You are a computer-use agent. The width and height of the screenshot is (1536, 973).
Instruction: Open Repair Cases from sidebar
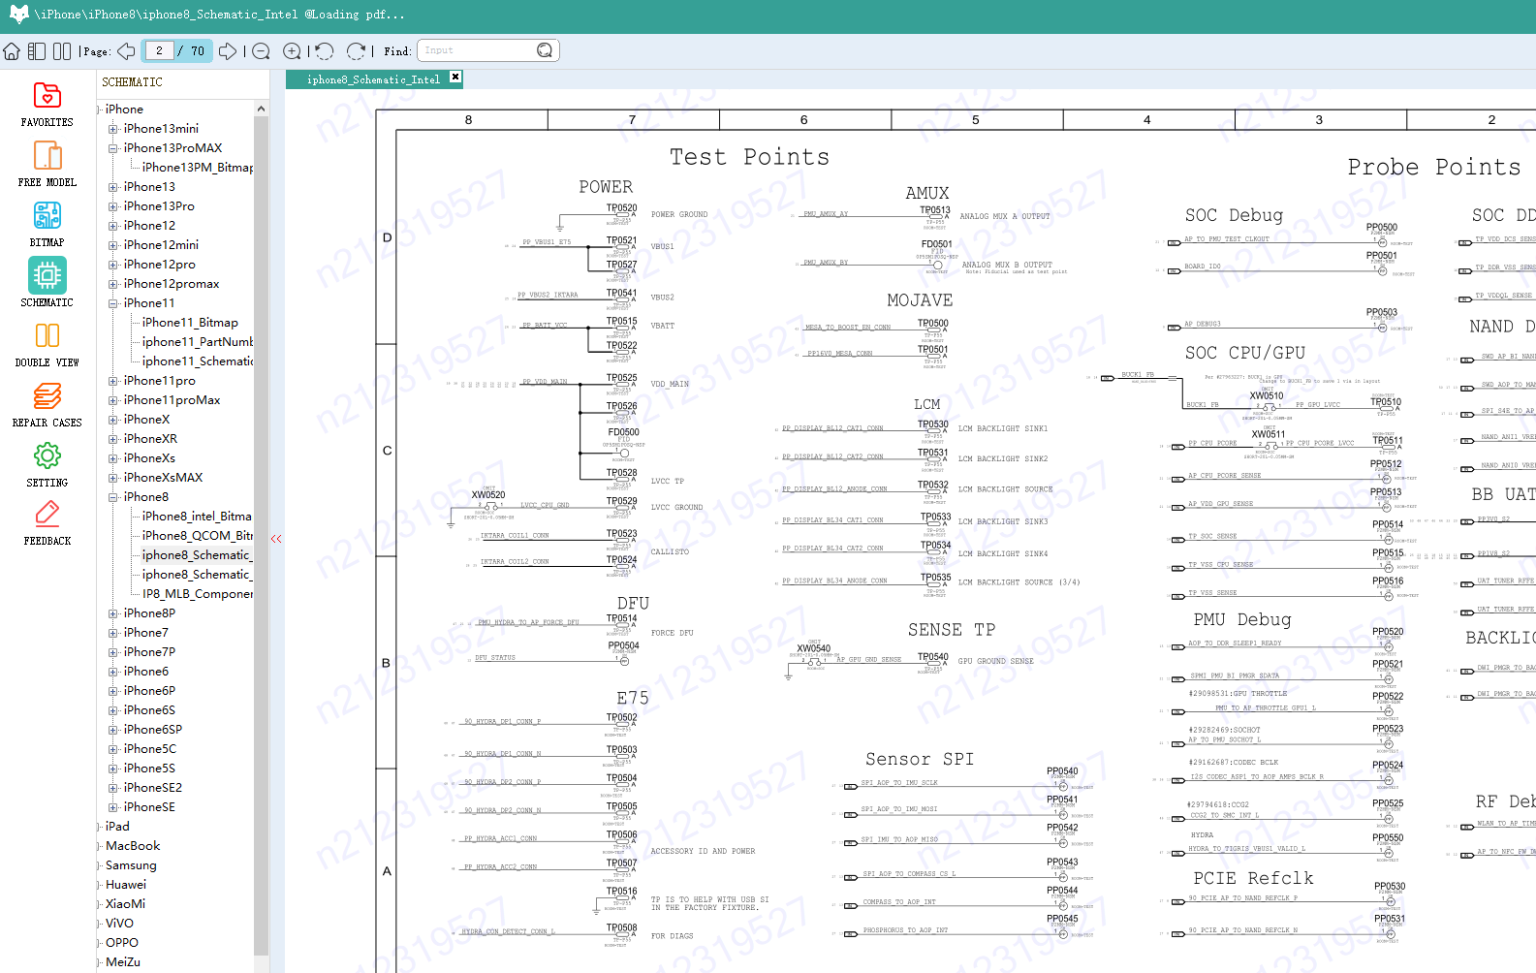click(47, 405)
